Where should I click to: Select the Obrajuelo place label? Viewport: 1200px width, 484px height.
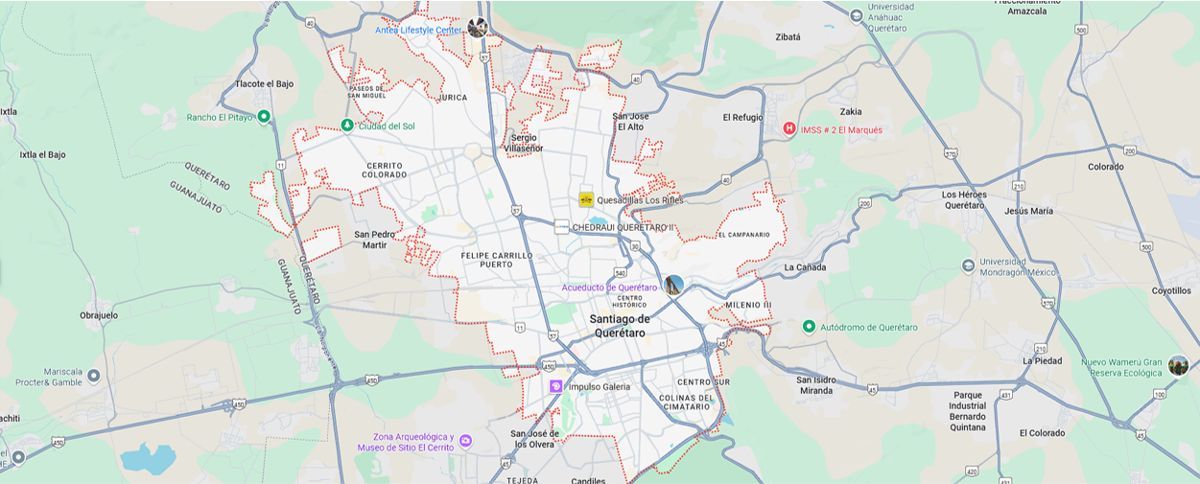click(99, 315)
